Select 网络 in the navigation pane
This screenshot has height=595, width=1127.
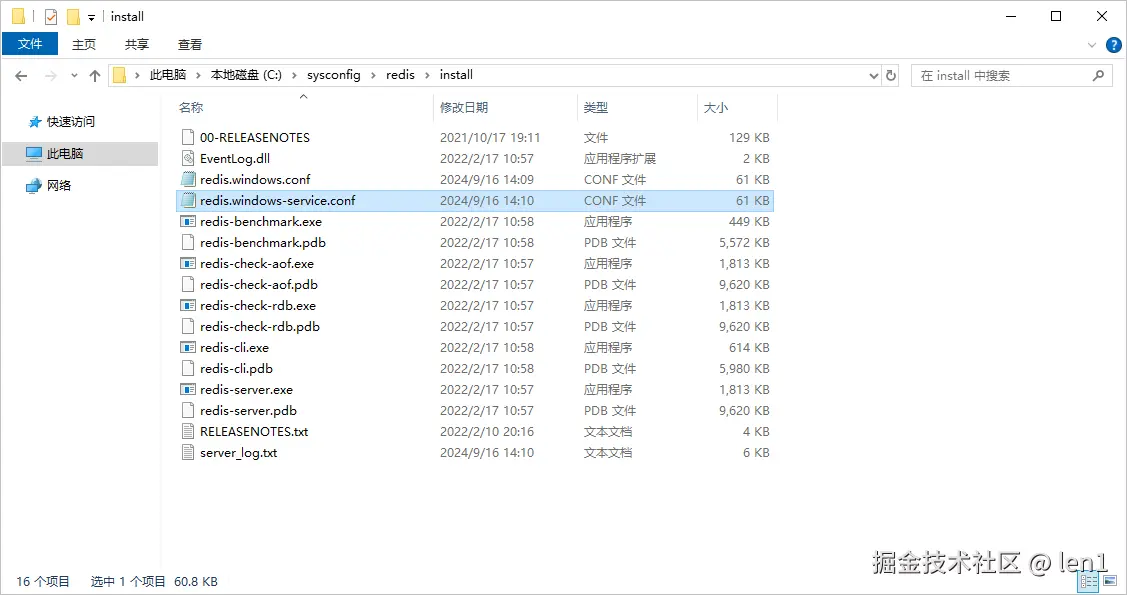pos(59,185)
